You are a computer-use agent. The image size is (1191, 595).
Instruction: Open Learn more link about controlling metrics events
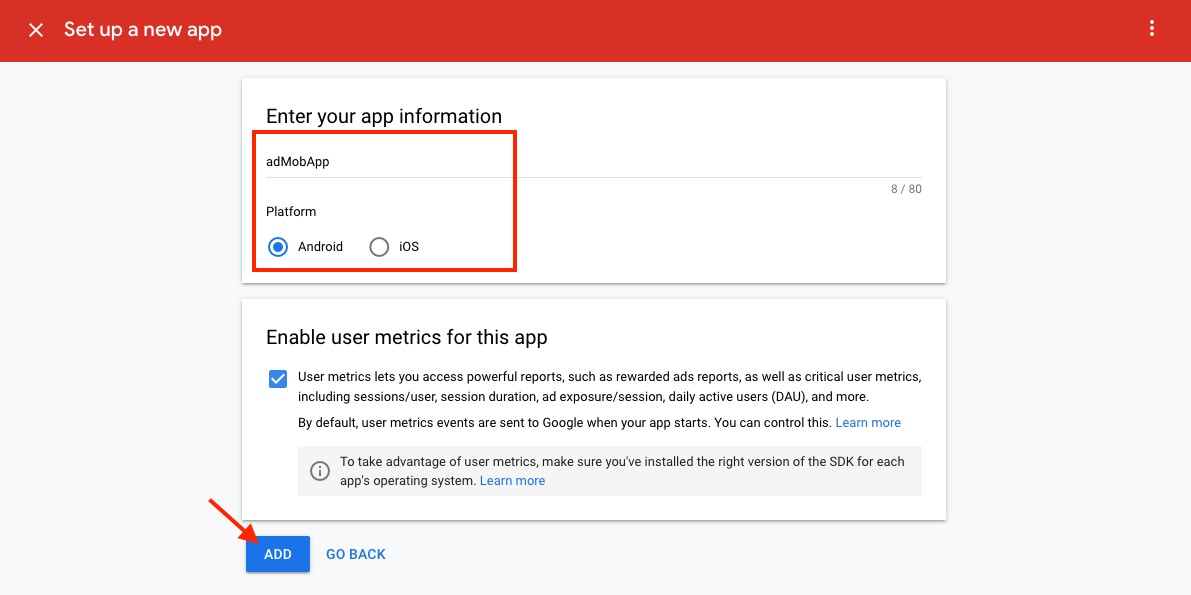coord(867,423)
